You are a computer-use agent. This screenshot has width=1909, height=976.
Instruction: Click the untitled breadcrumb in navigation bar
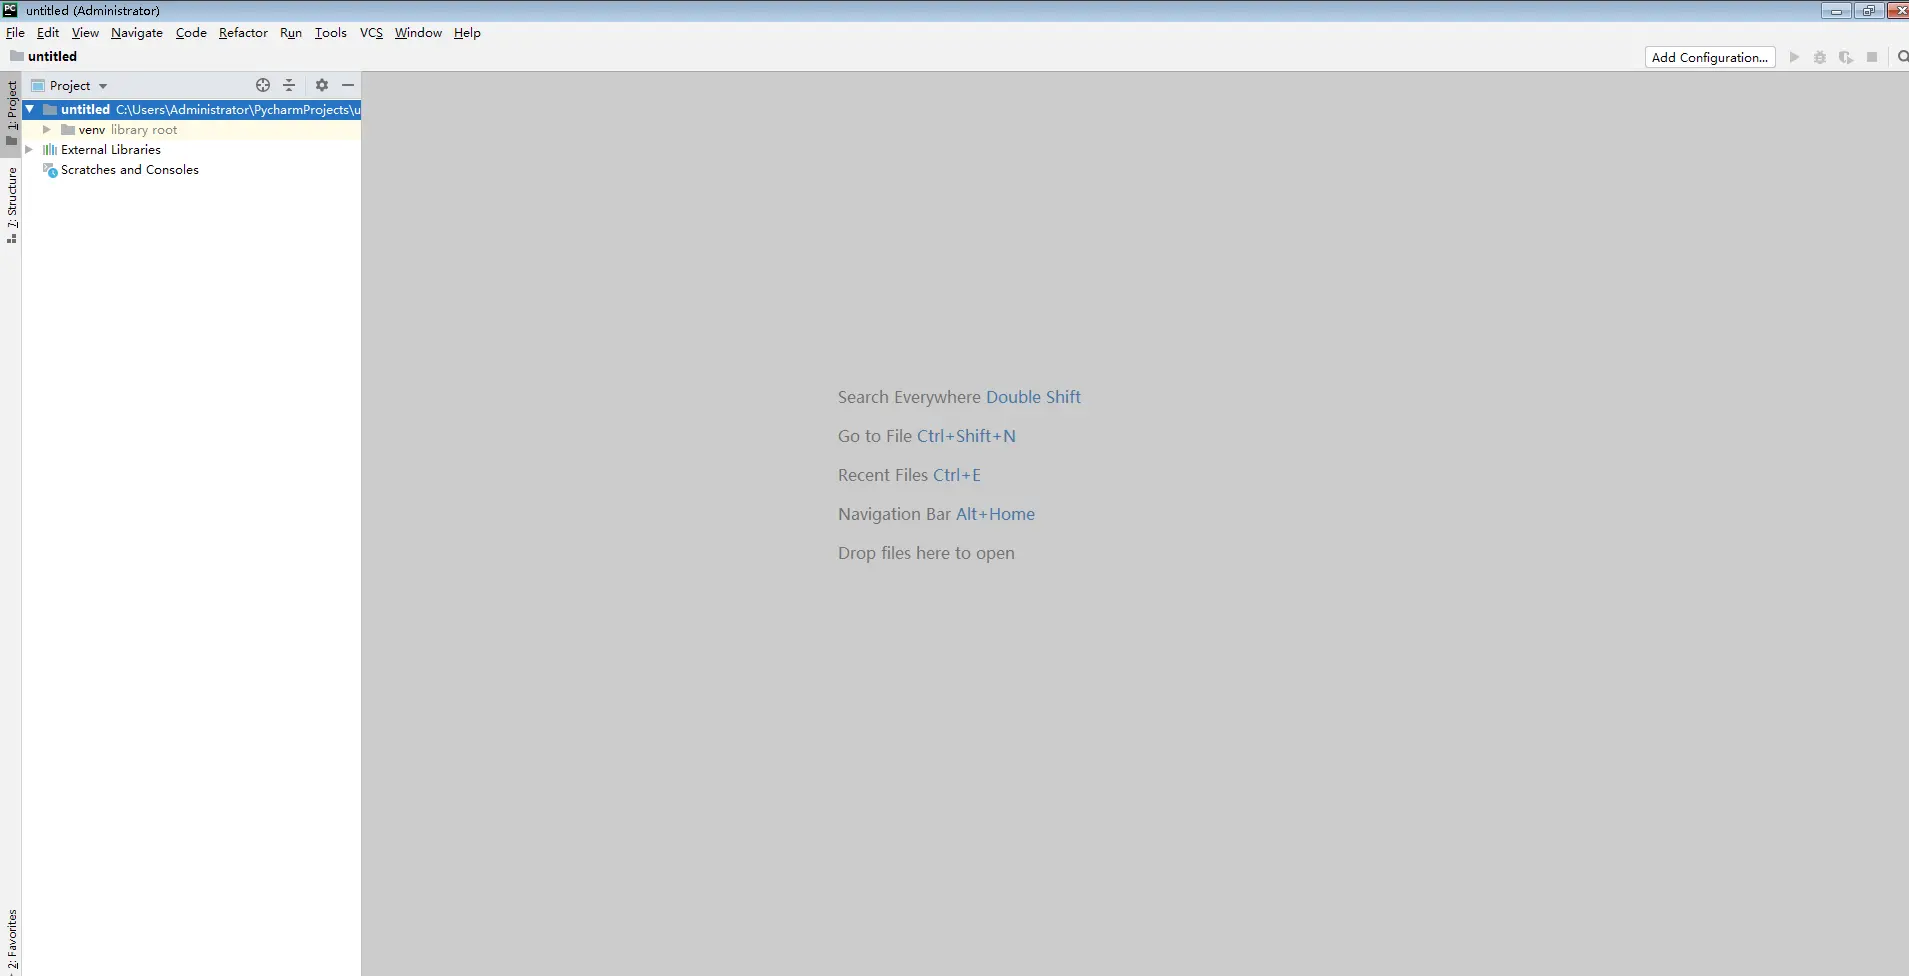(44, 56)
